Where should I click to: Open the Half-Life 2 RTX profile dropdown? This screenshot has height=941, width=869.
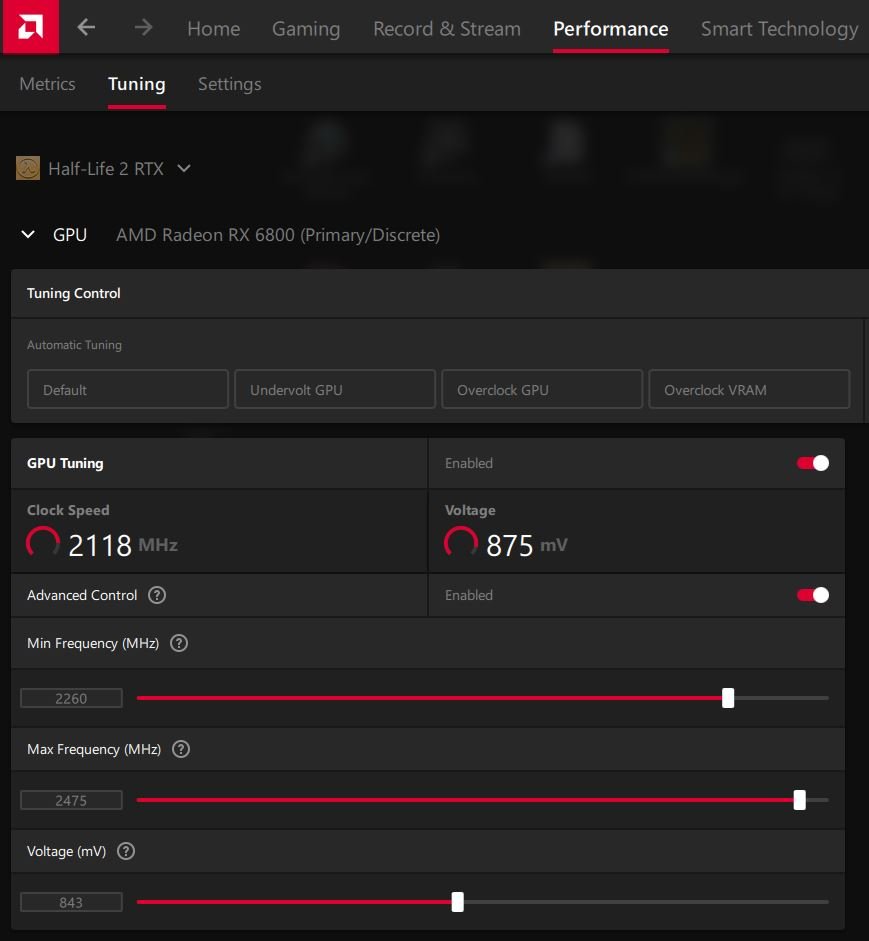[x=184, y=169]
